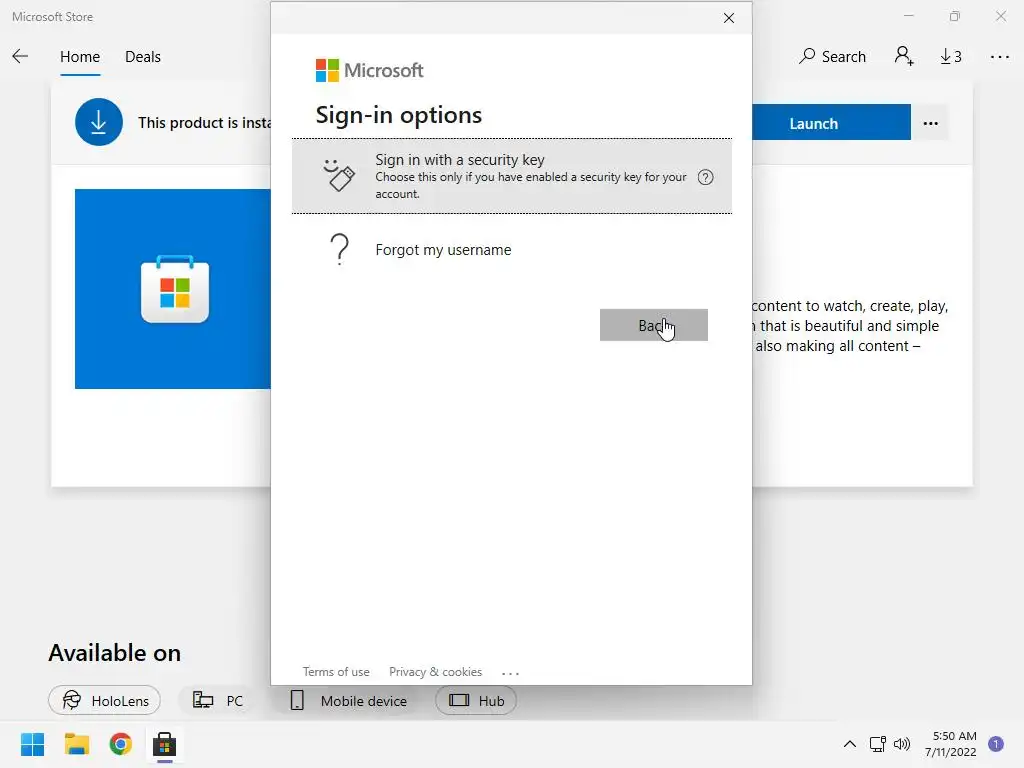Choose Forgot my username option
Screen dimensions: 1024x768
511,249
